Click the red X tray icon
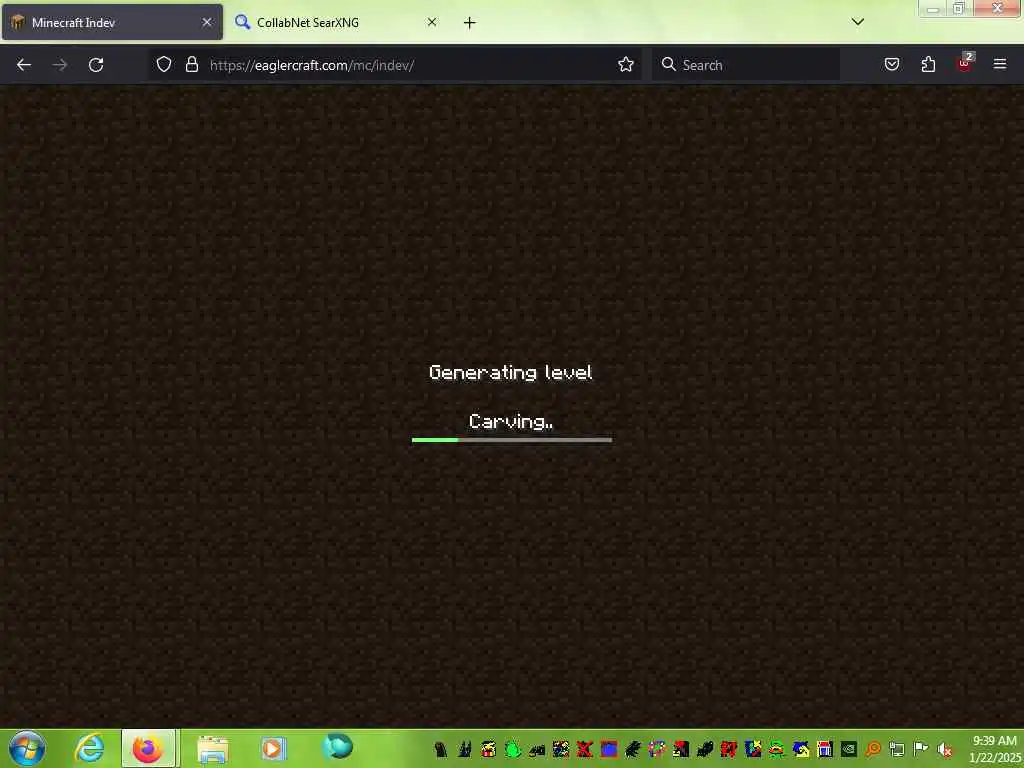Screen dimensions: 1024x768 tap(584, 749)
